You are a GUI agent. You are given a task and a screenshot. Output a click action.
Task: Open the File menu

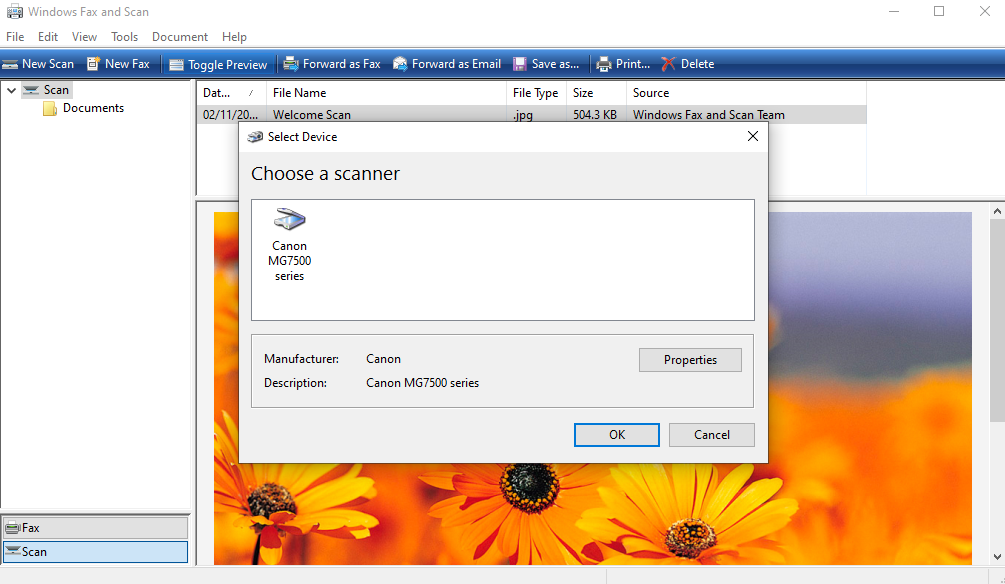15,37
